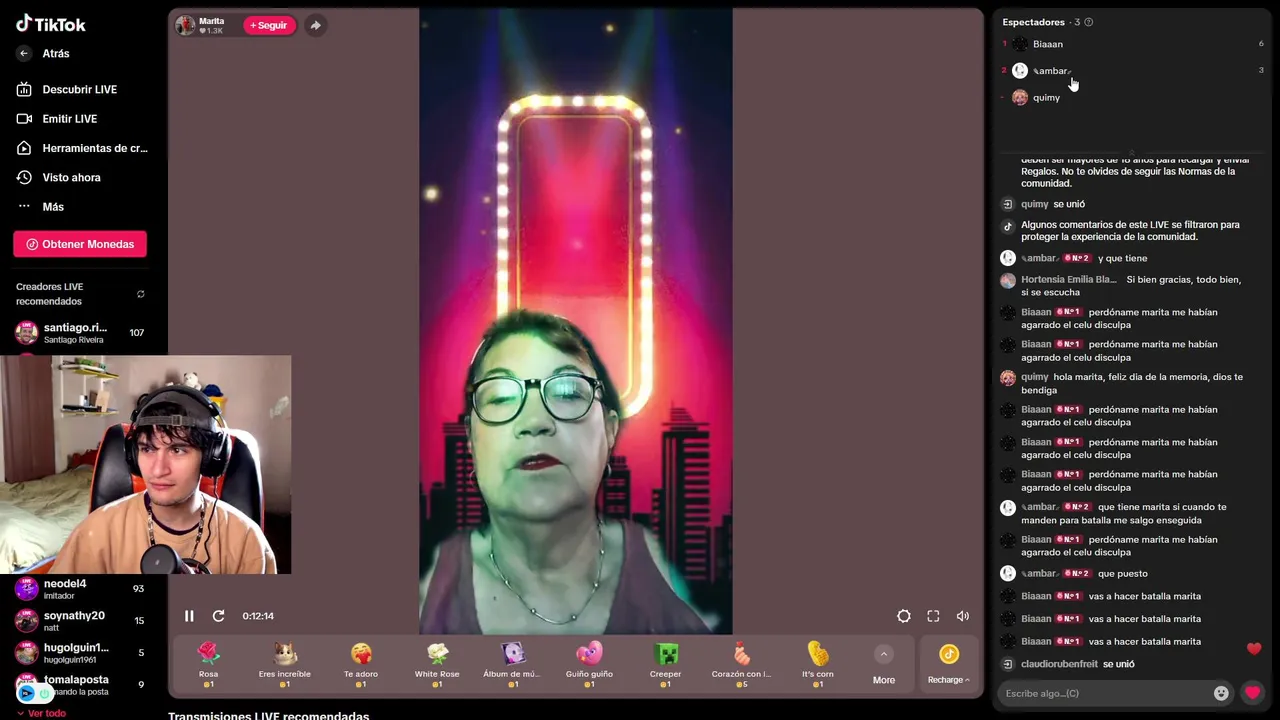Open soynathy20 recommended live stream
Screen dimensions: 1280x720
80,621
